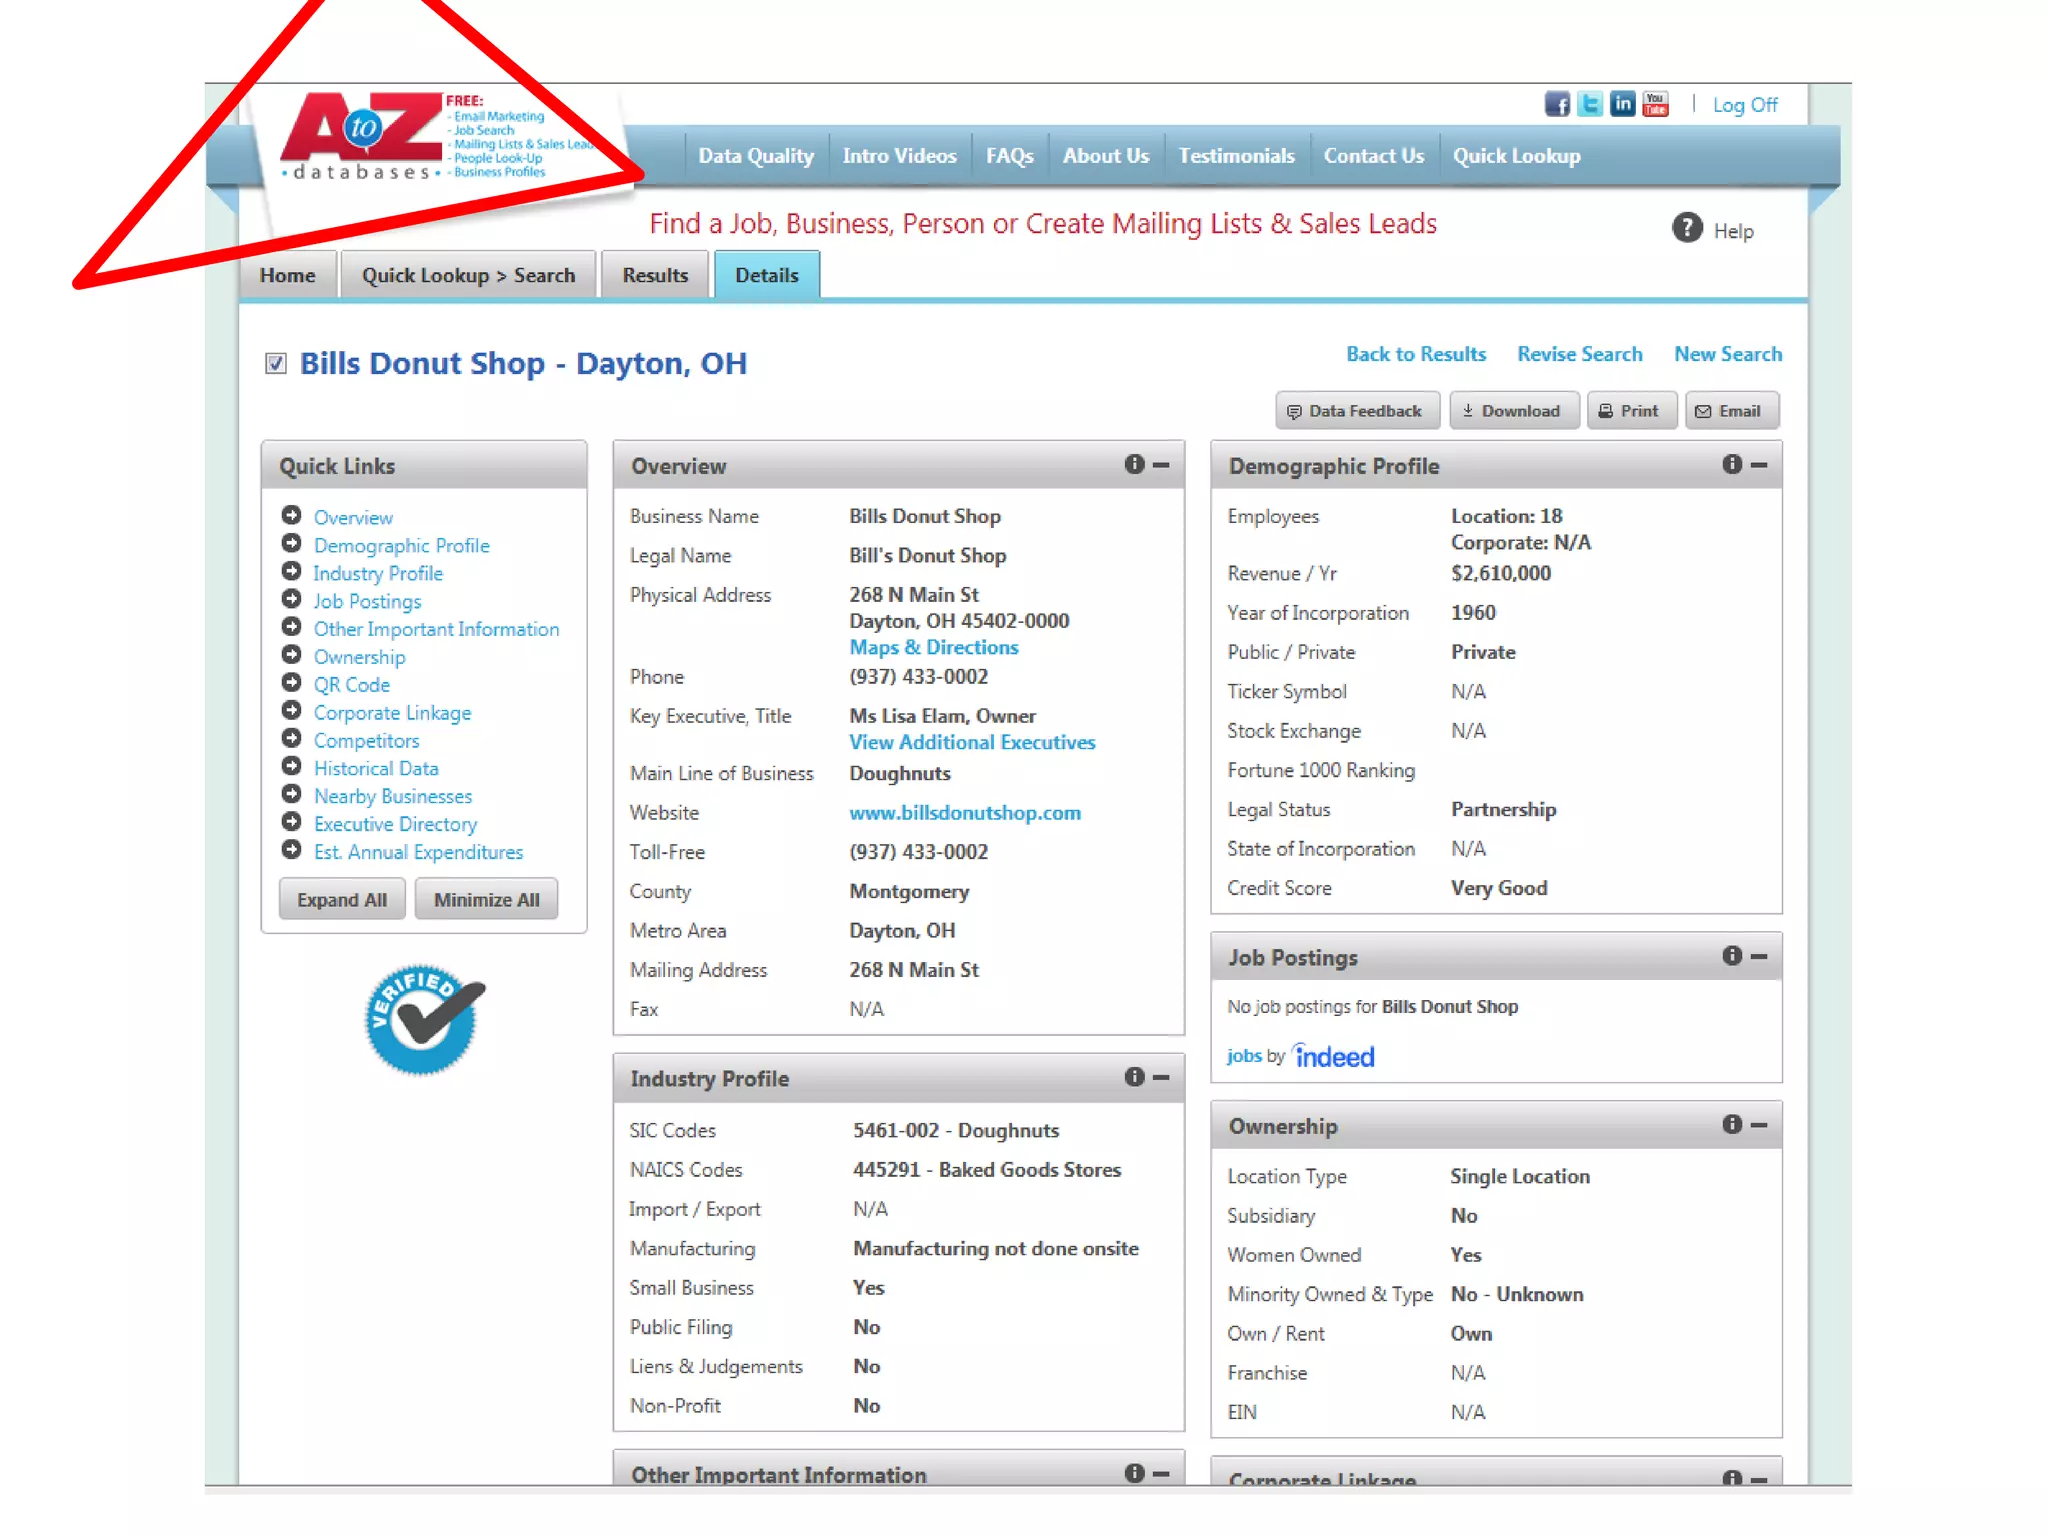Open the Facebook social icon
2048x1536 pixels.
coord(1557,104)
